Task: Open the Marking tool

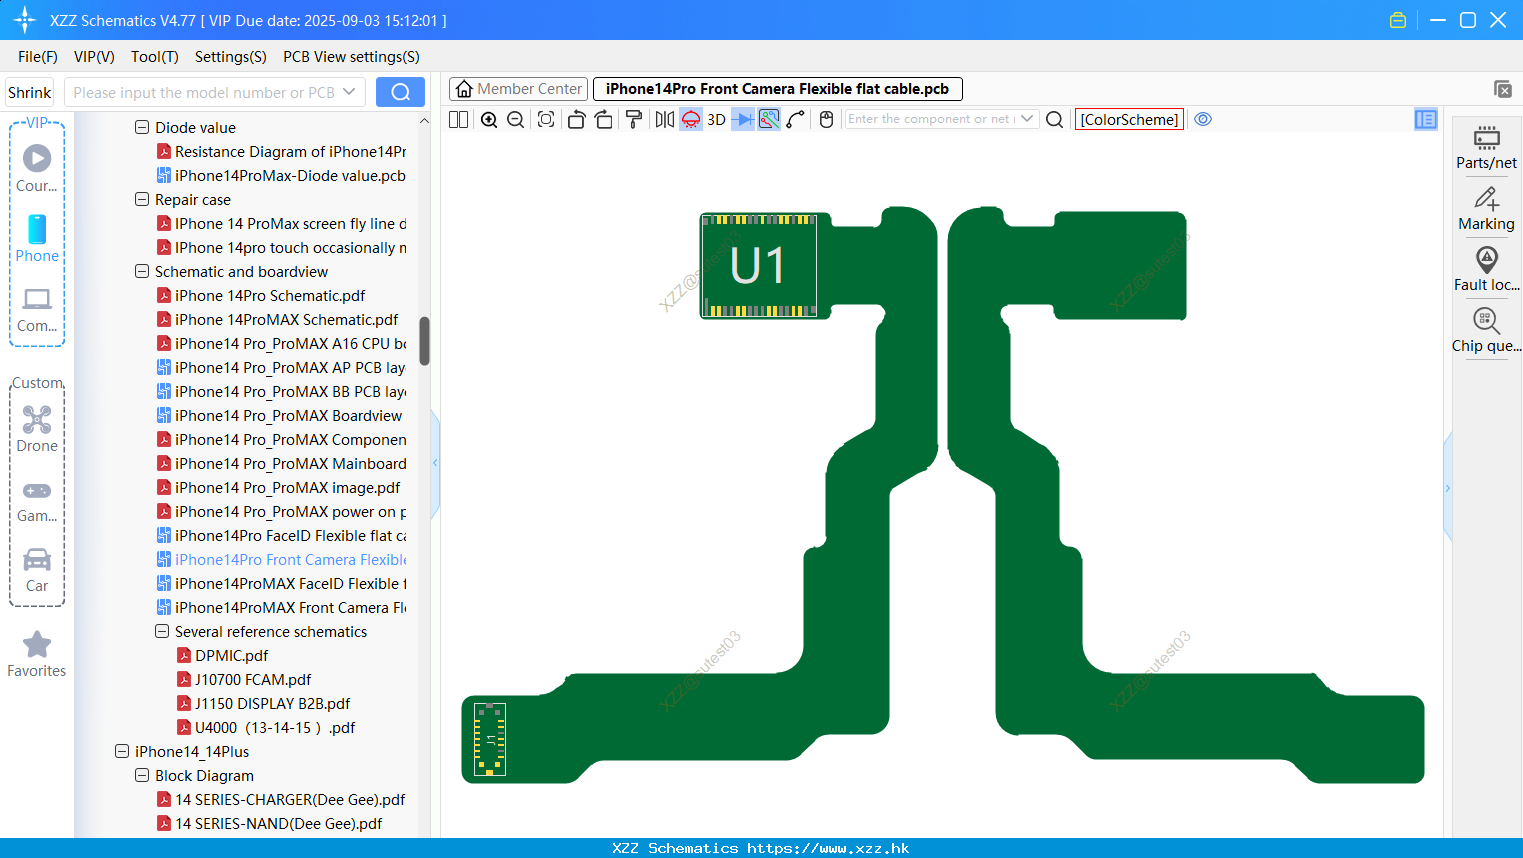Action: pos(1486,208)
